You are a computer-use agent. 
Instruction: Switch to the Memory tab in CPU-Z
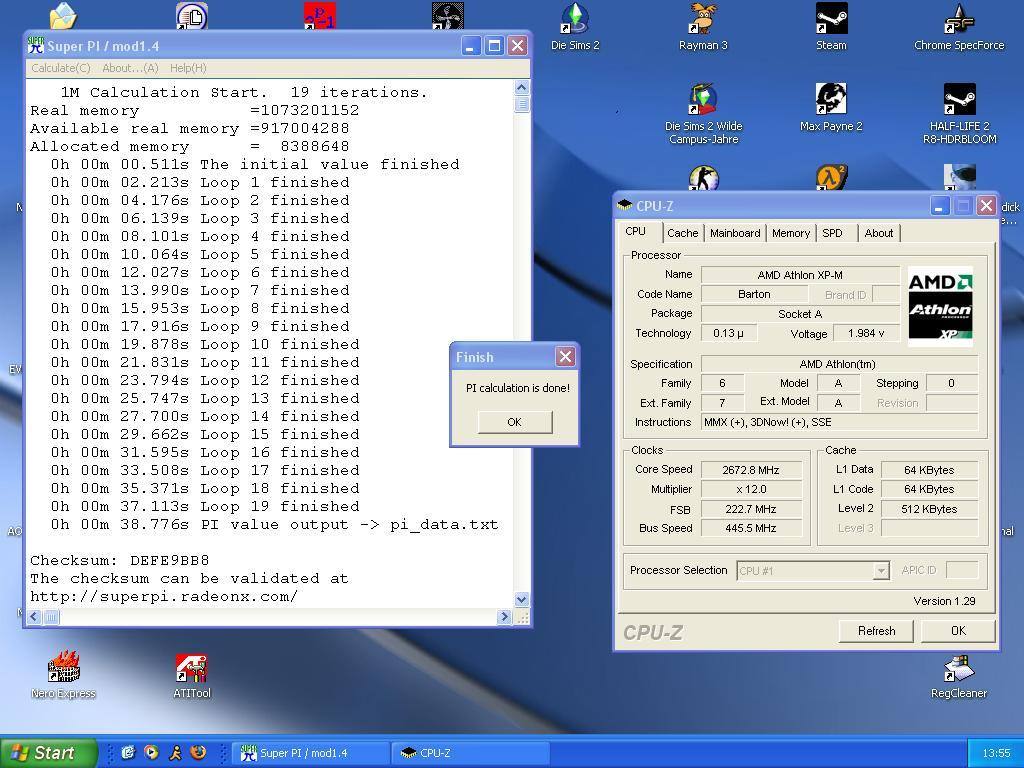790,233
